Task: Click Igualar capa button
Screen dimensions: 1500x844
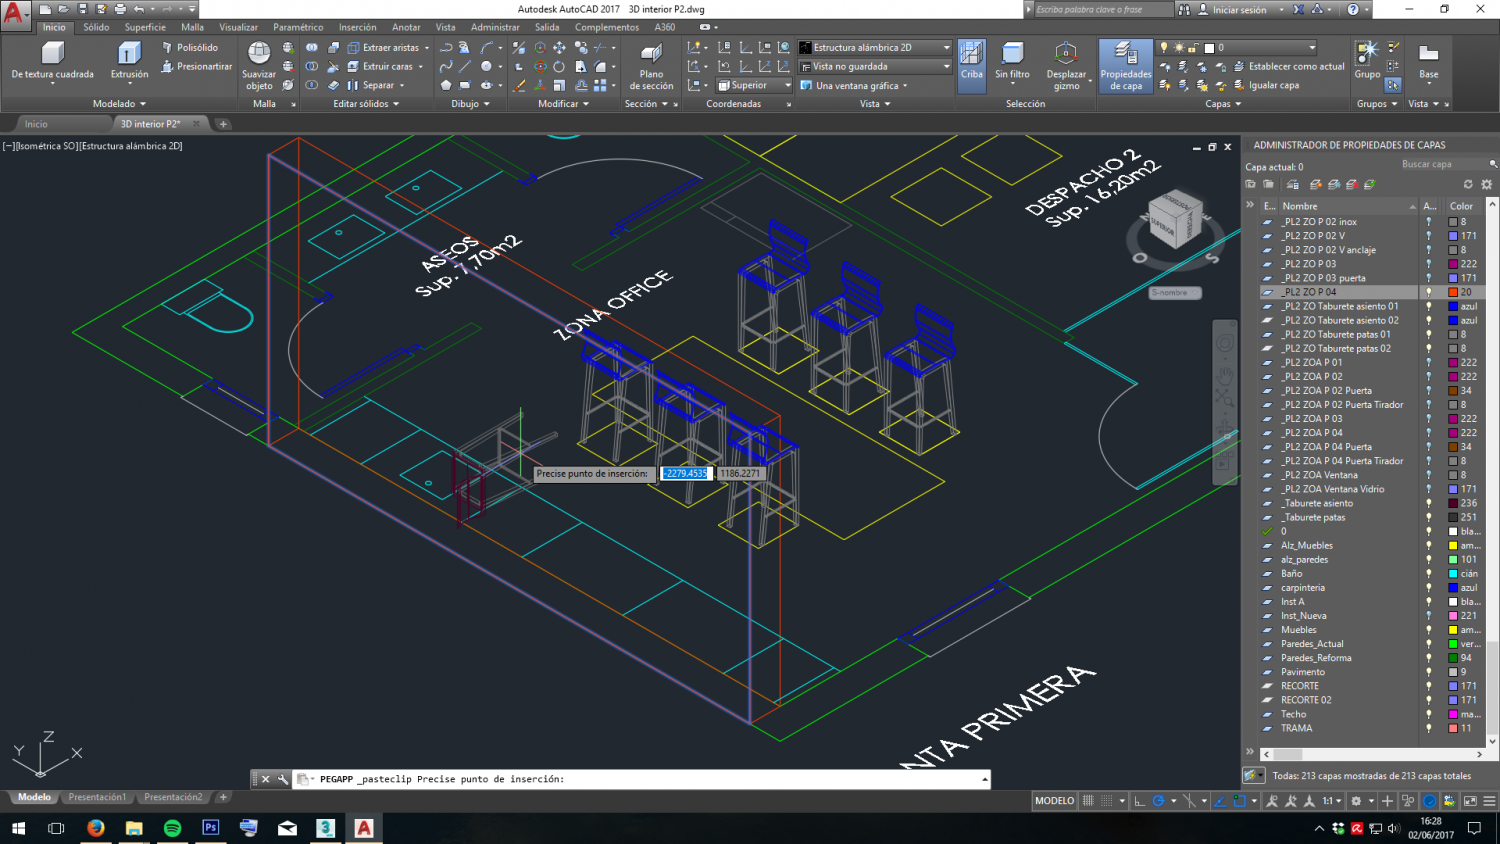Action: point(1266,85)
